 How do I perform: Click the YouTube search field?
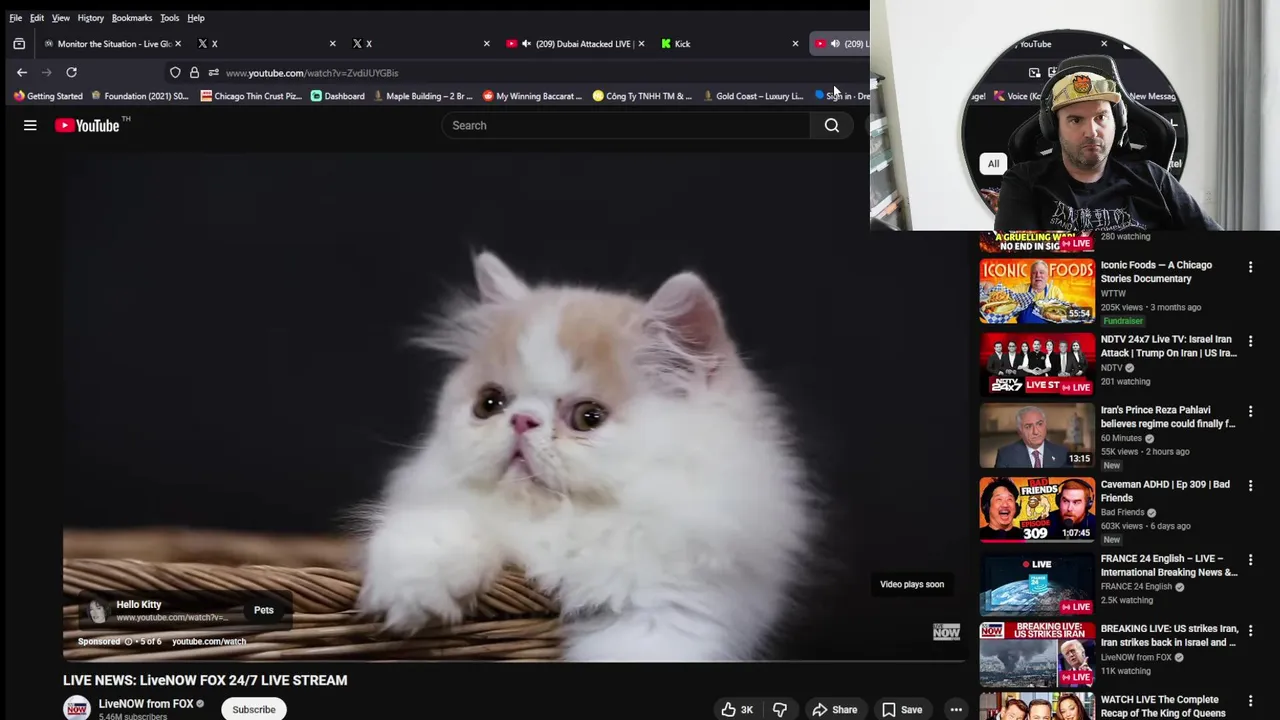pos(626,125)
